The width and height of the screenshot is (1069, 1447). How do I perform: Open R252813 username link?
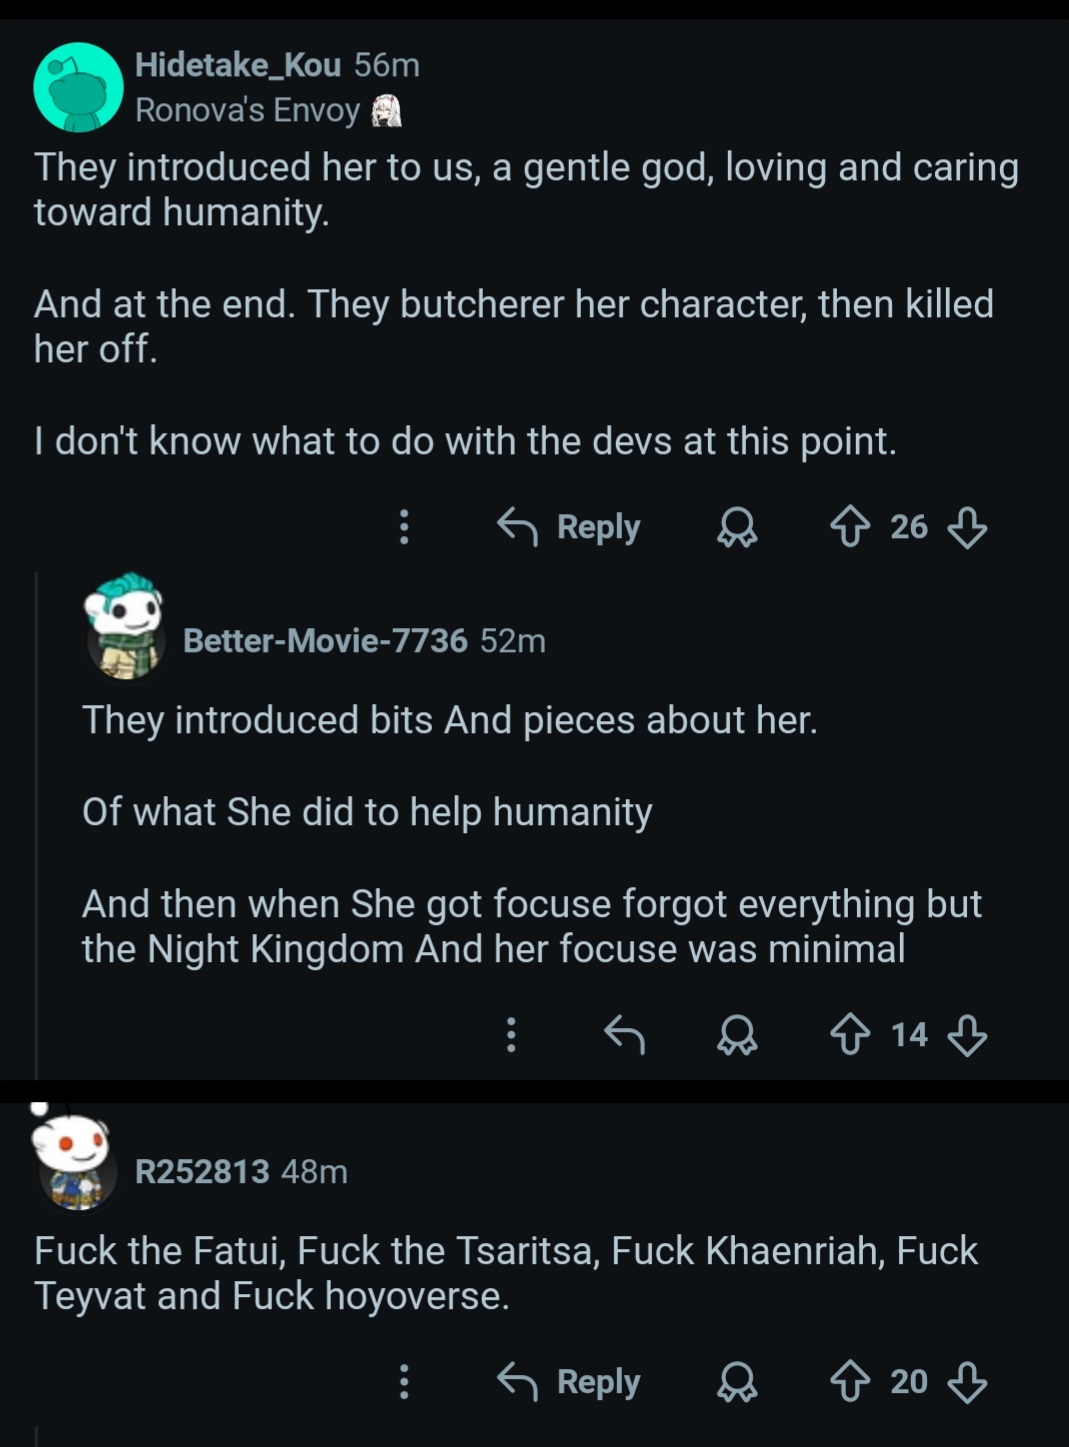point(202,1171)
